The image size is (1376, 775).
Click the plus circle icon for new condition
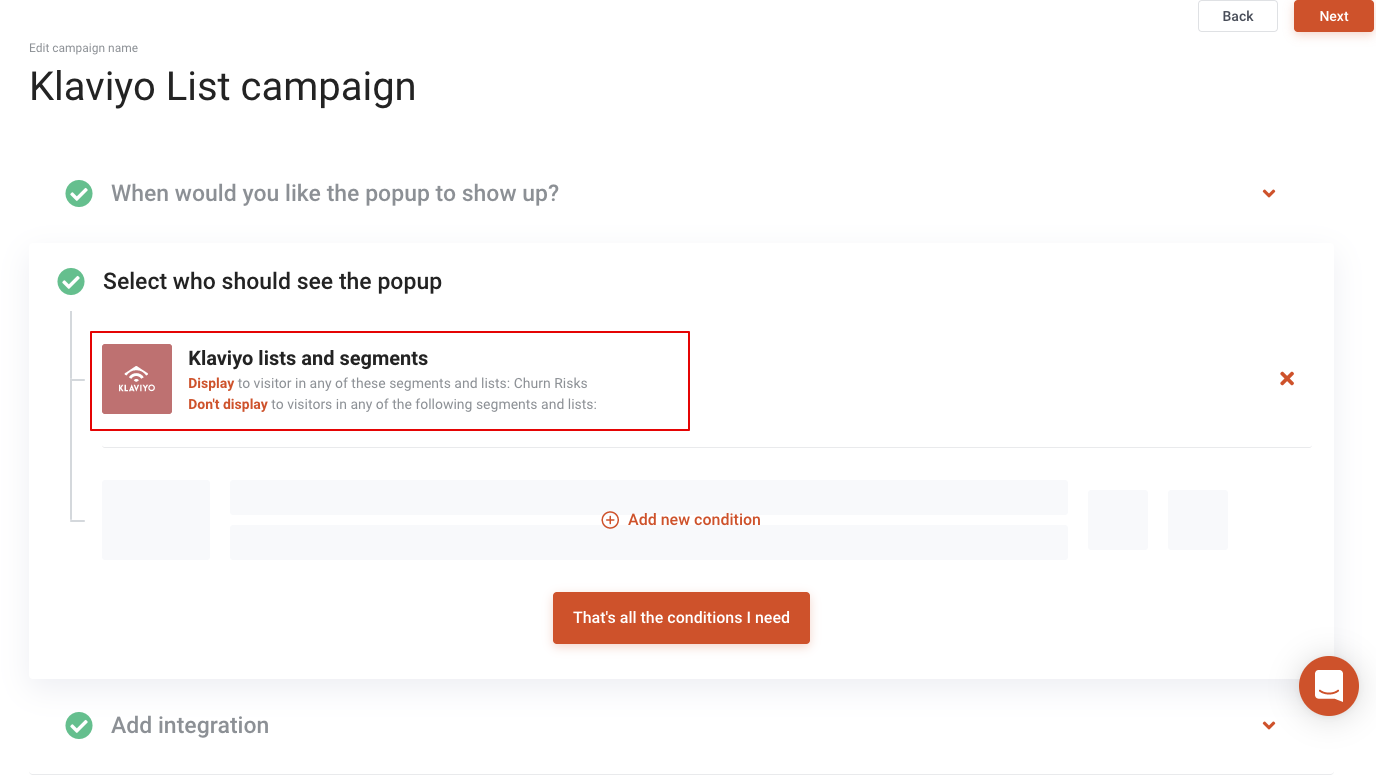coord(610,520)
